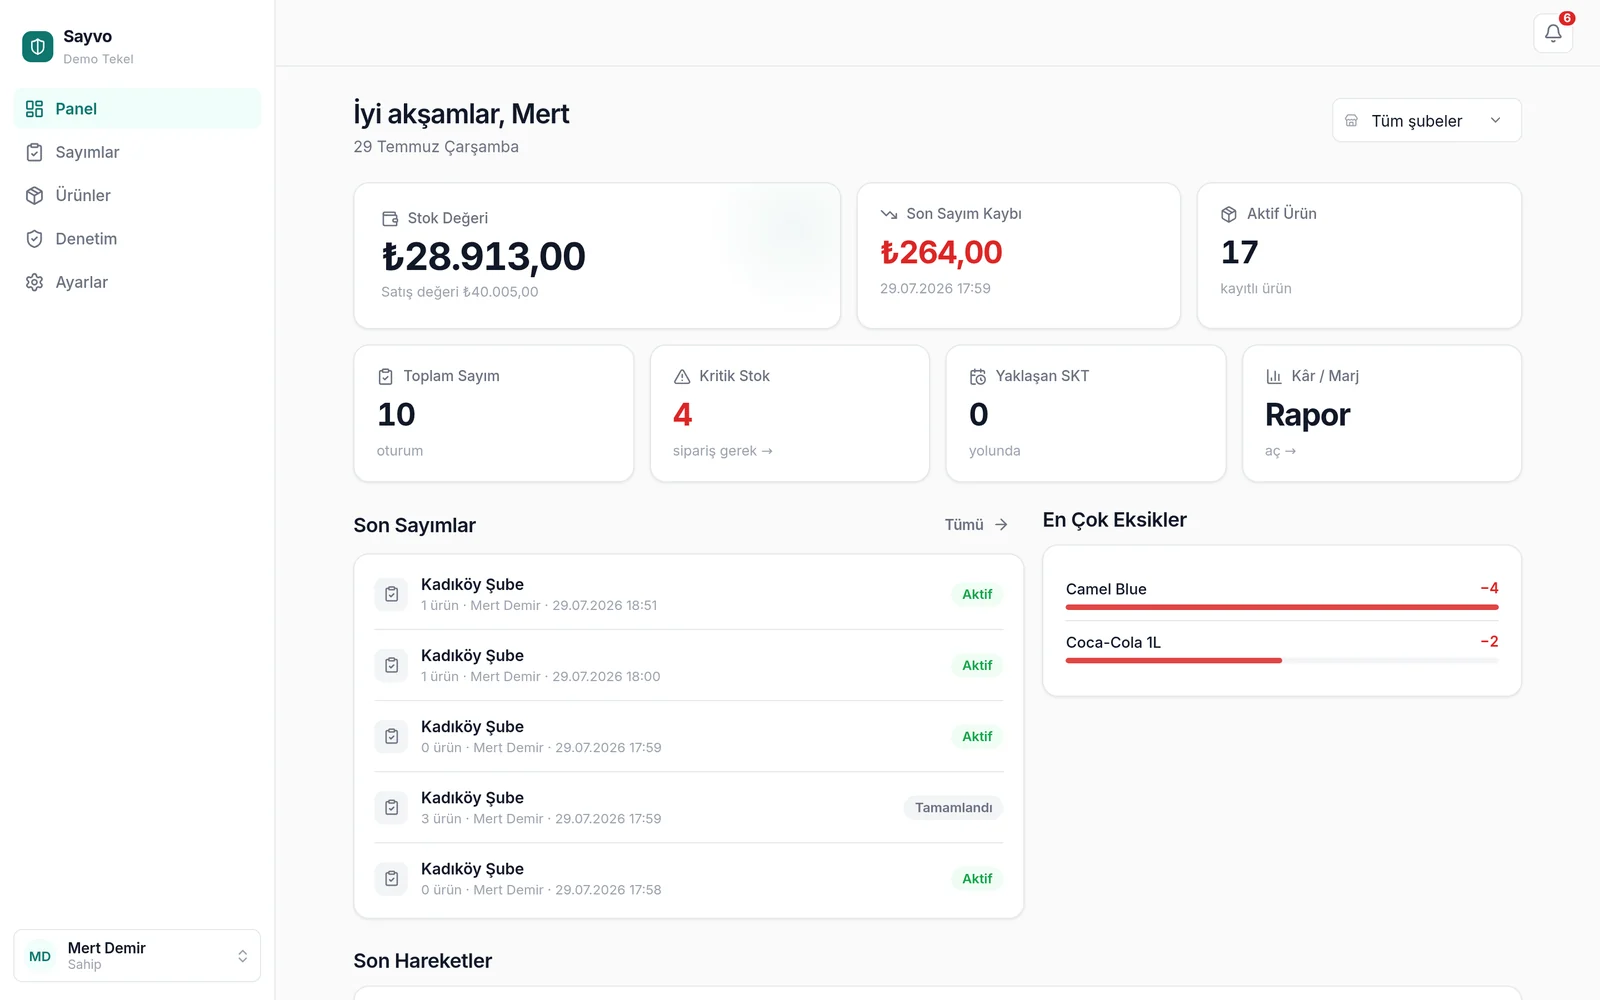
Task: Open the Ayarlar menu item
Action: [137, 282]
